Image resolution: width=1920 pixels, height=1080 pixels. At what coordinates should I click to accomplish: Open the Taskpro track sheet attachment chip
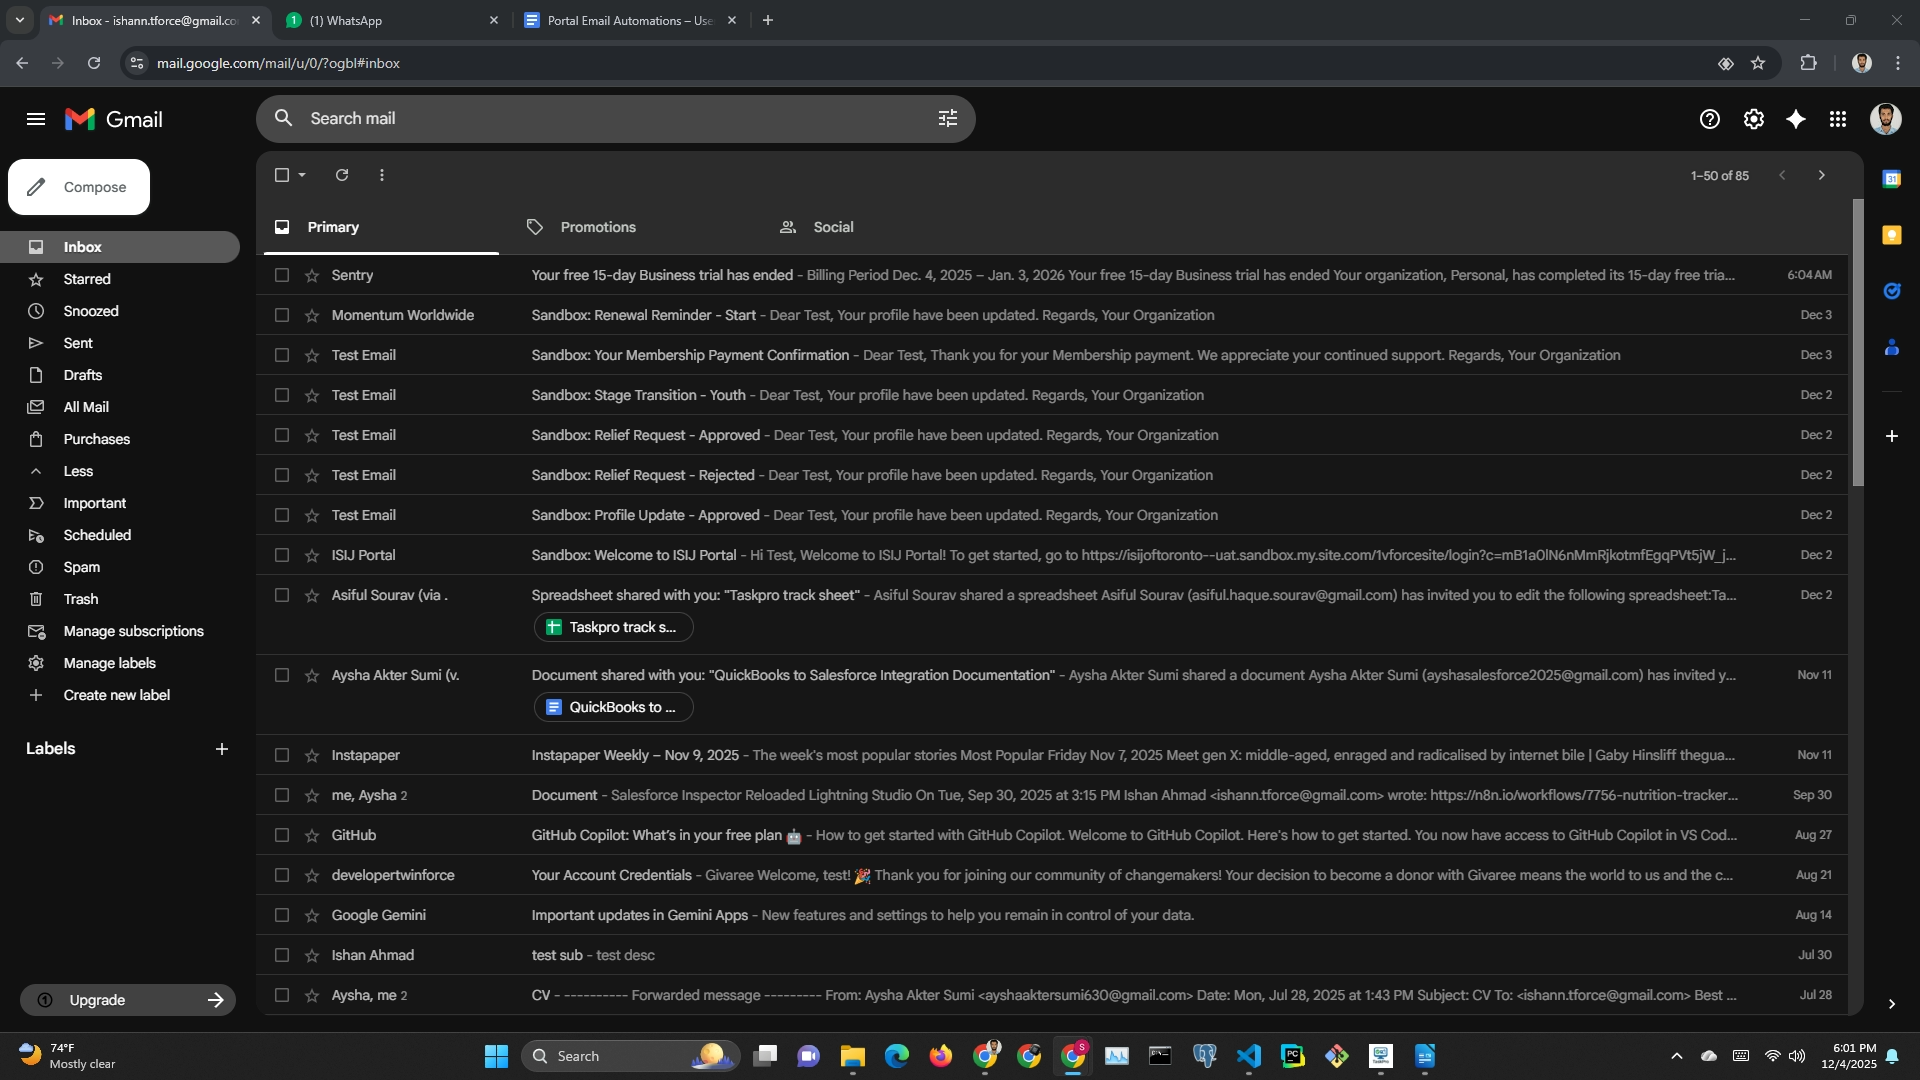tap(613, 627)
